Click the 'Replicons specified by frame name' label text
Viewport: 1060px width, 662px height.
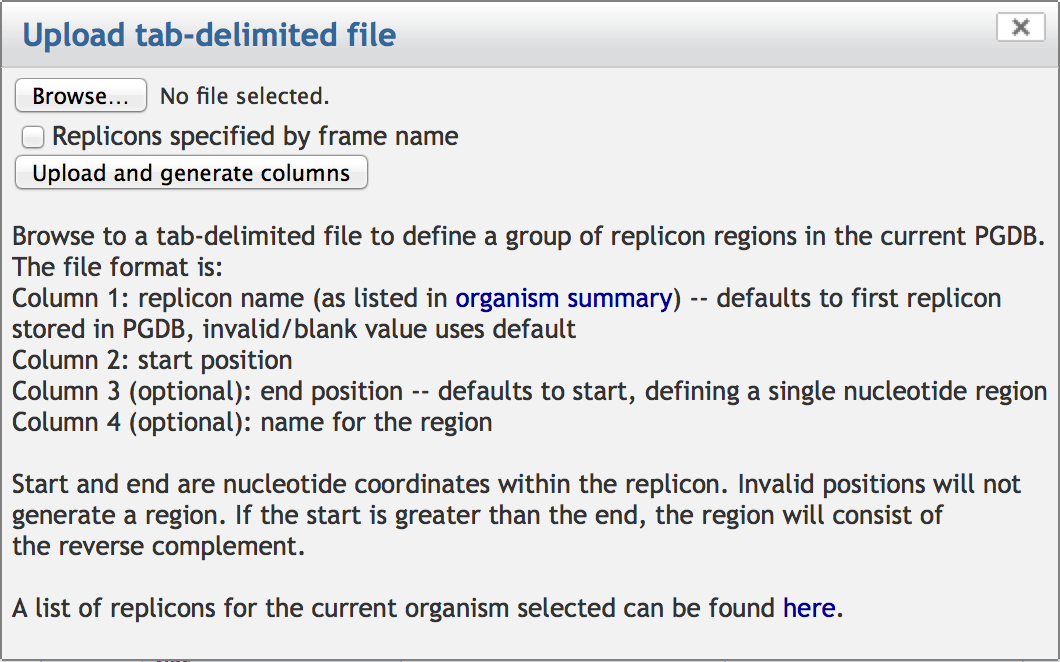pos(255,137)
